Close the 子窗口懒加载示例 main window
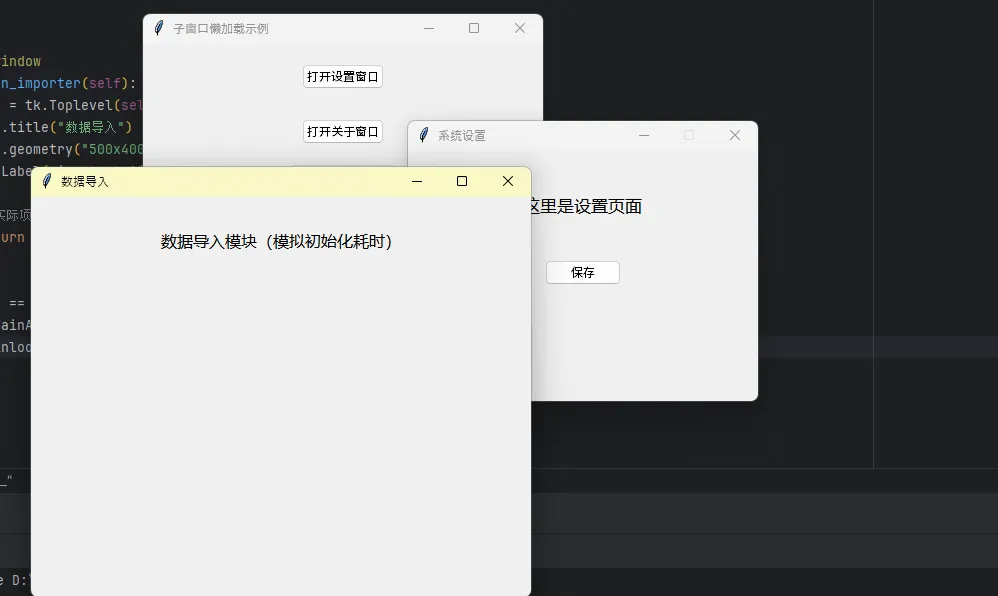The image size is (998, 596). tap(519, 28)
